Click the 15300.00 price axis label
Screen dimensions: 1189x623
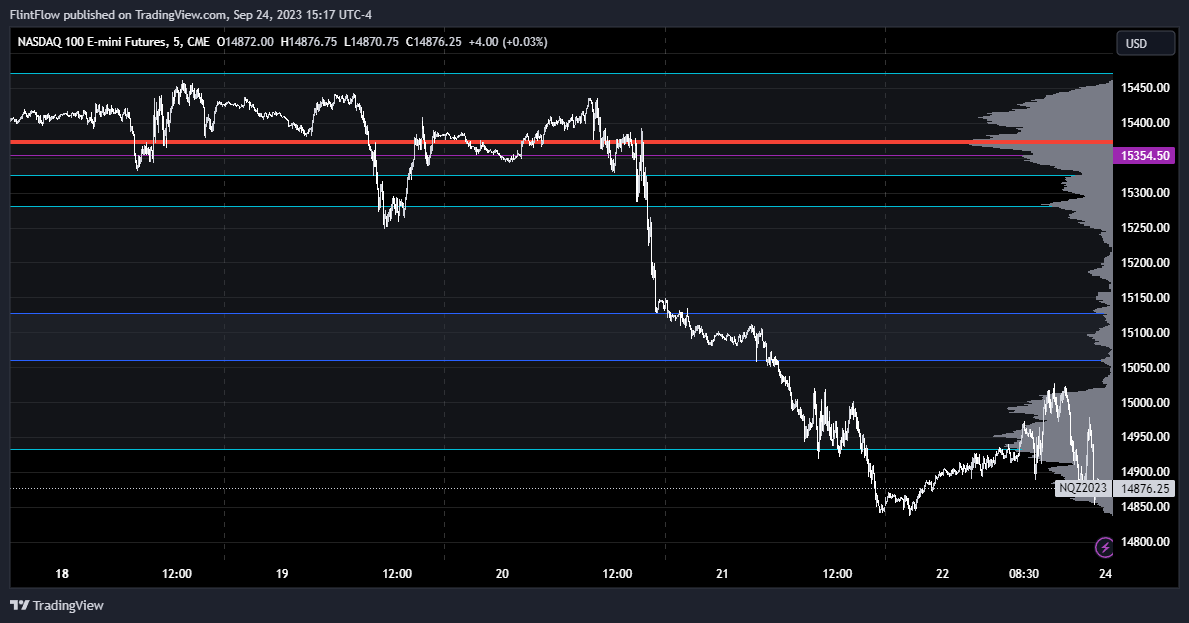pyautogui.click(x=1145, y=193)
